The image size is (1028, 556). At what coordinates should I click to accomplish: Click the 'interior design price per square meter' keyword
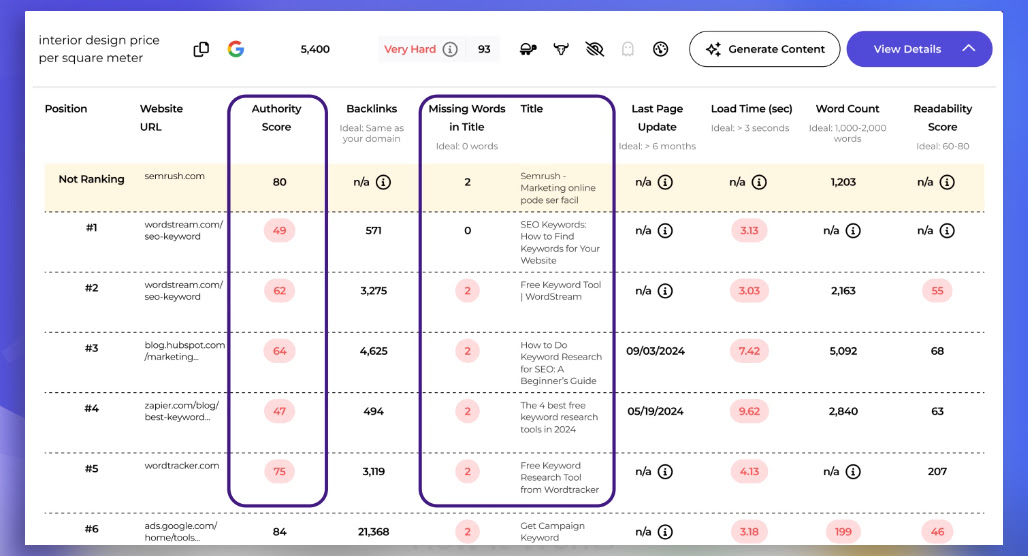[99, 49]
